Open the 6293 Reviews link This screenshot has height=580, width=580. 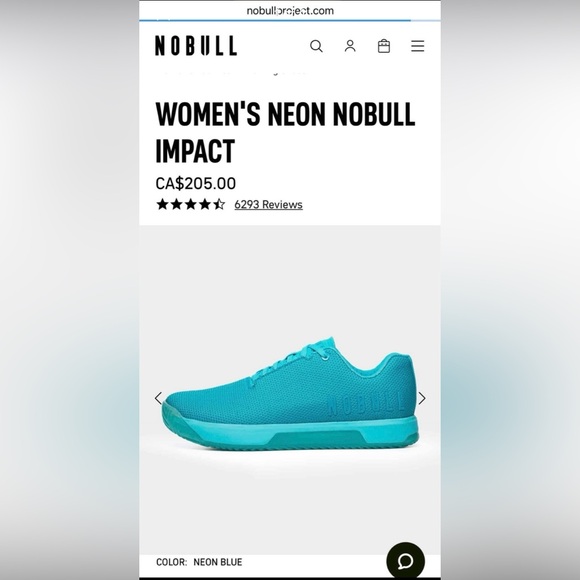[268, 205]
